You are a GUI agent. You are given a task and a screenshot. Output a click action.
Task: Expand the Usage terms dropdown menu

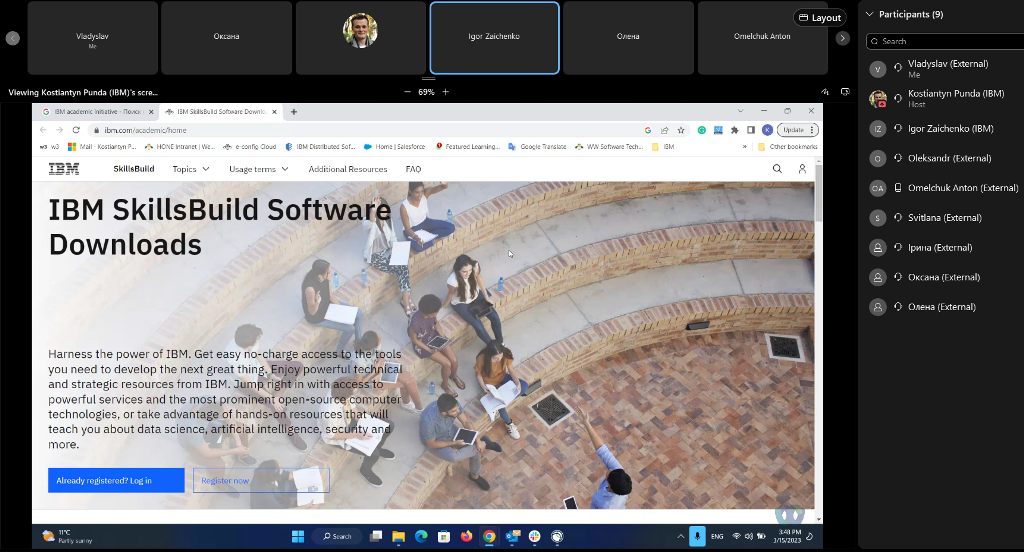(x=259, y=169)
